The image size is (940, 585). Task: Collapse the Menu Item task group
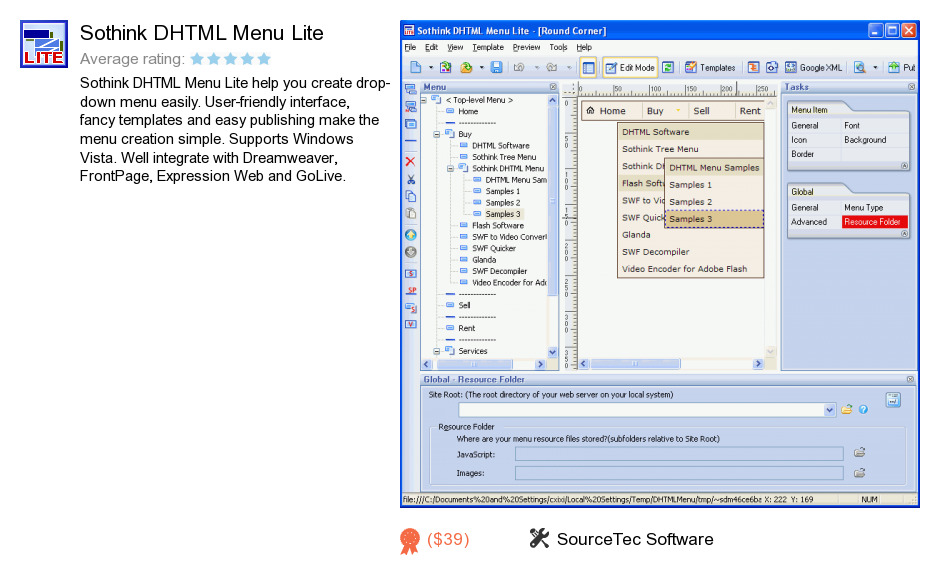coord(904,166)
